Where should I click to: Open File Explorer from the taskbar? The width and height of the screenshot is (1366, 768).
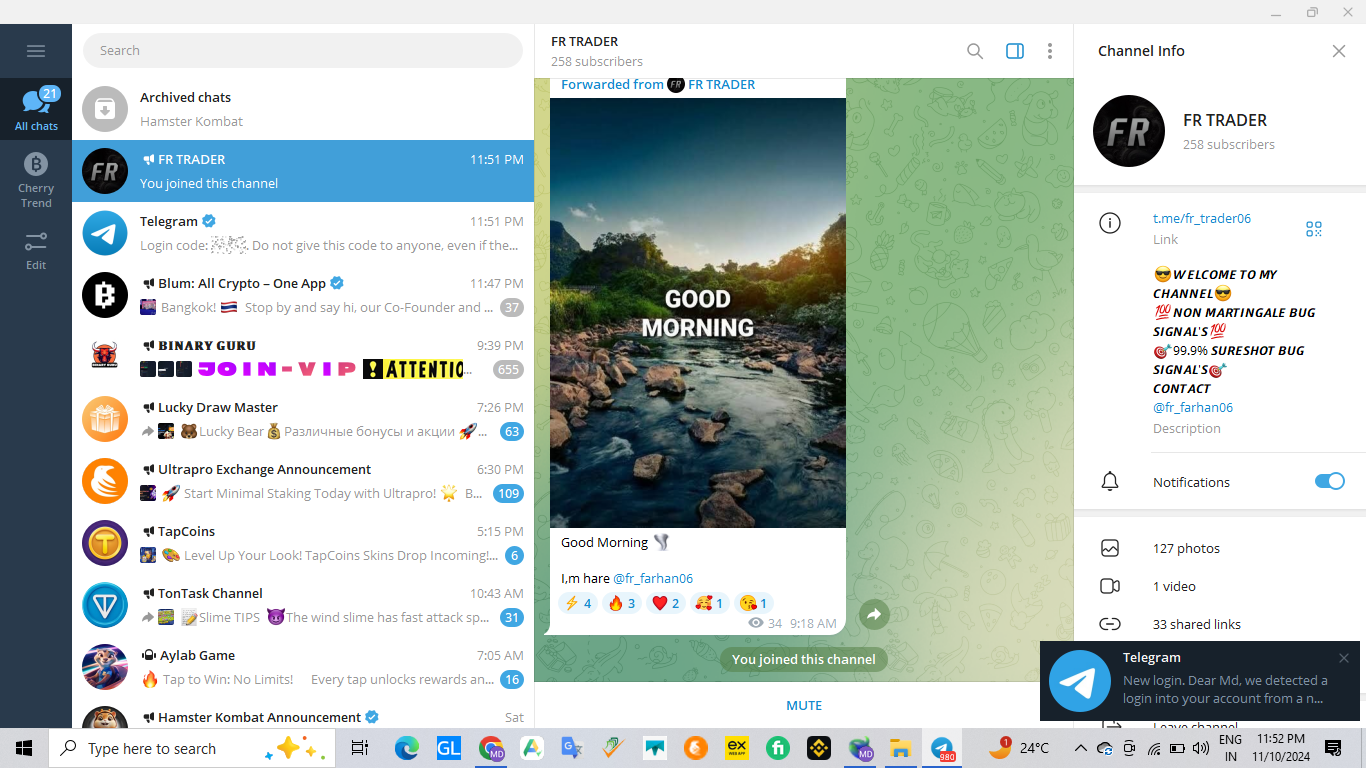point(900,748)
